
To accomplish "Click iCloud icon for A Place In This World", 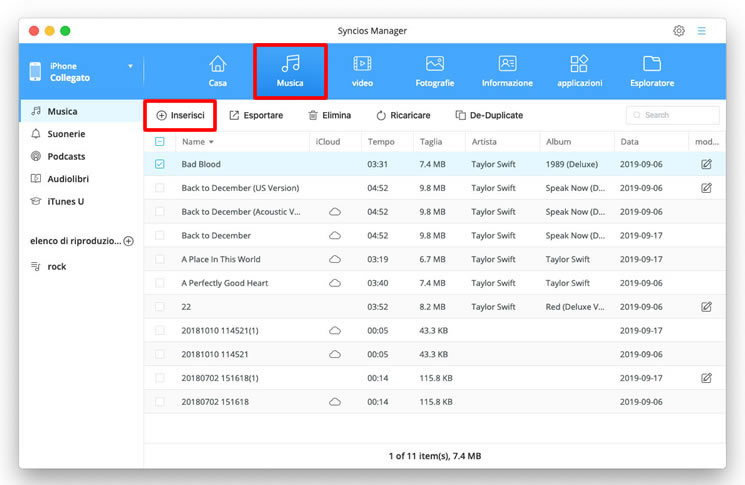I will point(335,259).
